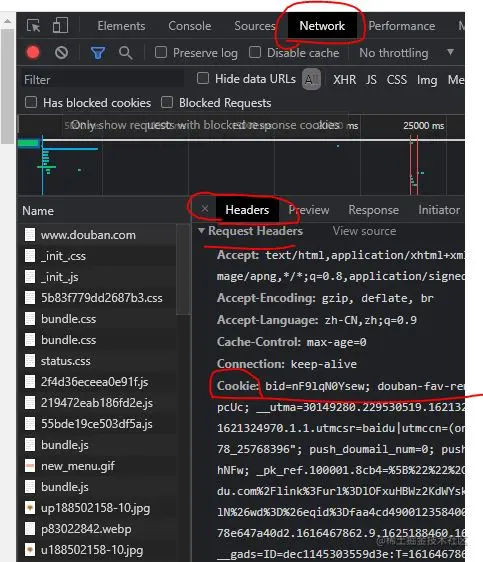Image resolution: width=483 pixels, height=562 pixels.
Task: Collapse the Request Headers section
Action: [x=201, y=231]
